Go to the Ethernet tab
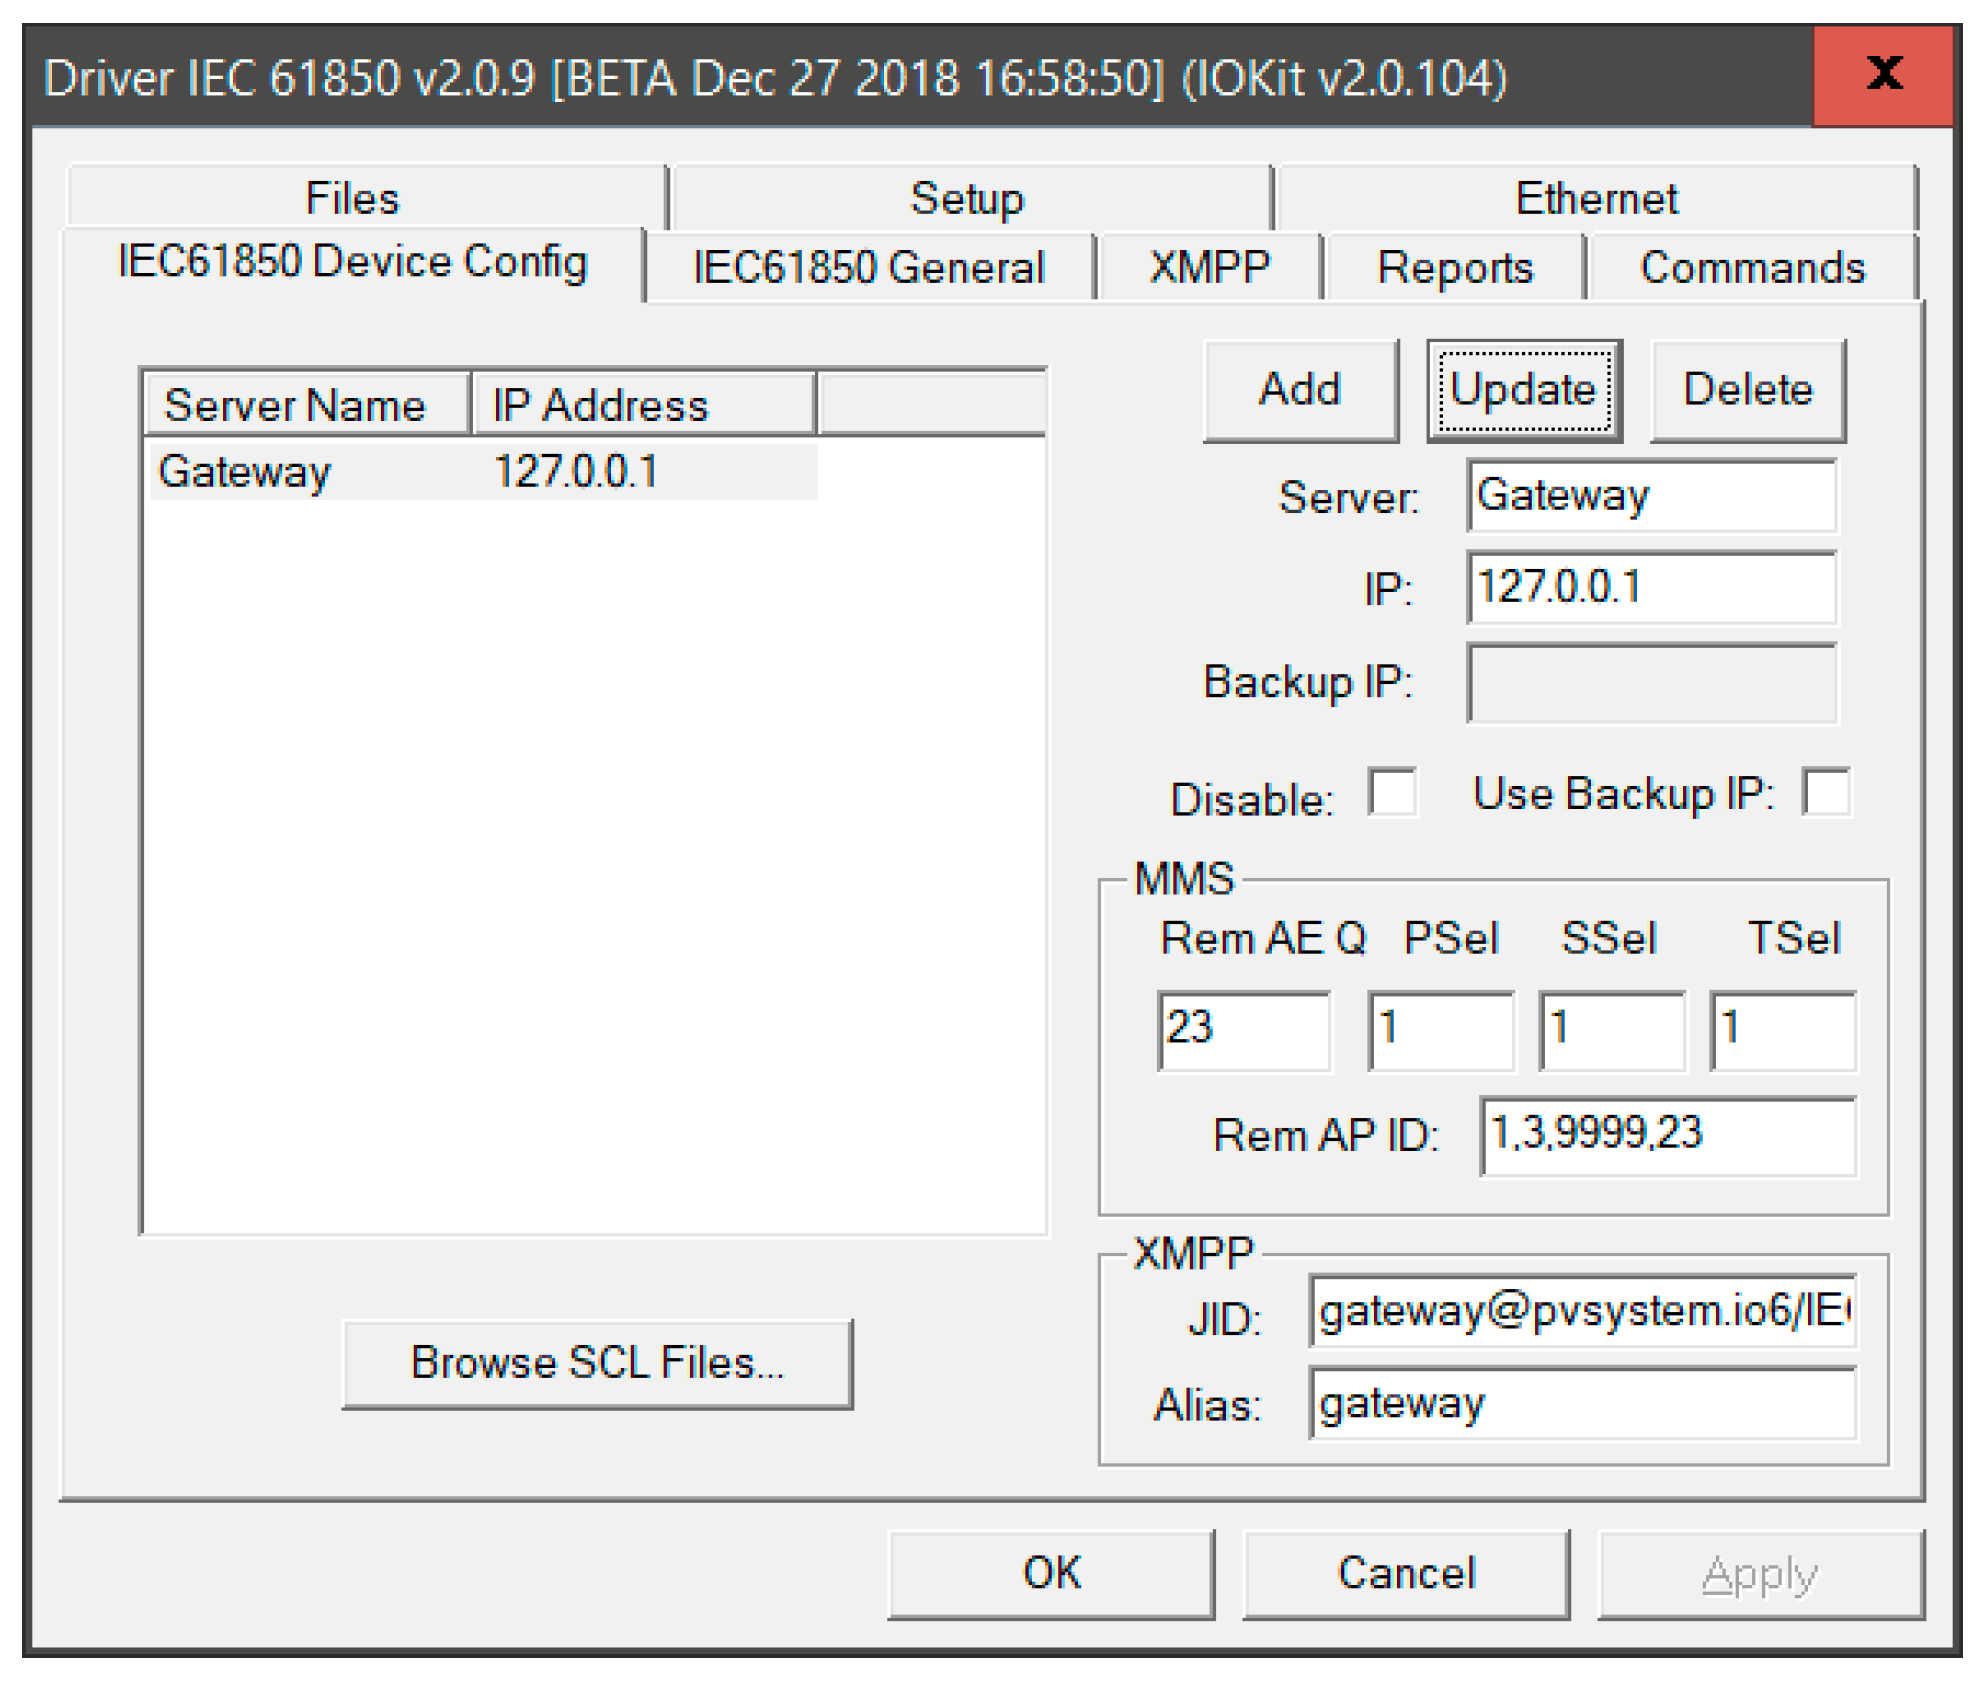Viewport: 1986px width, 1682px height. (1595, 197)
